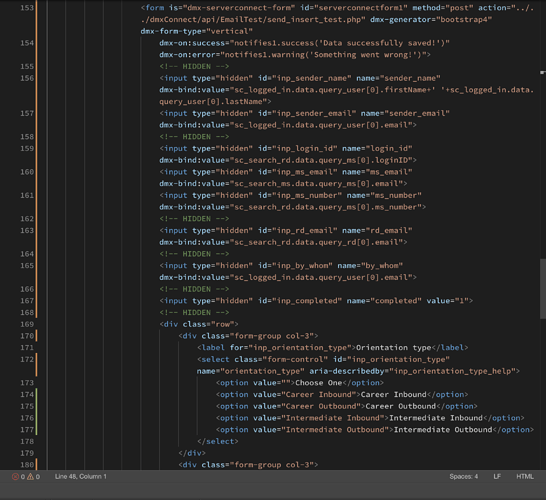This screenshot has width=546, height=500.
Task: Click 'inp_login_id' id value
Action: point(304,149)
